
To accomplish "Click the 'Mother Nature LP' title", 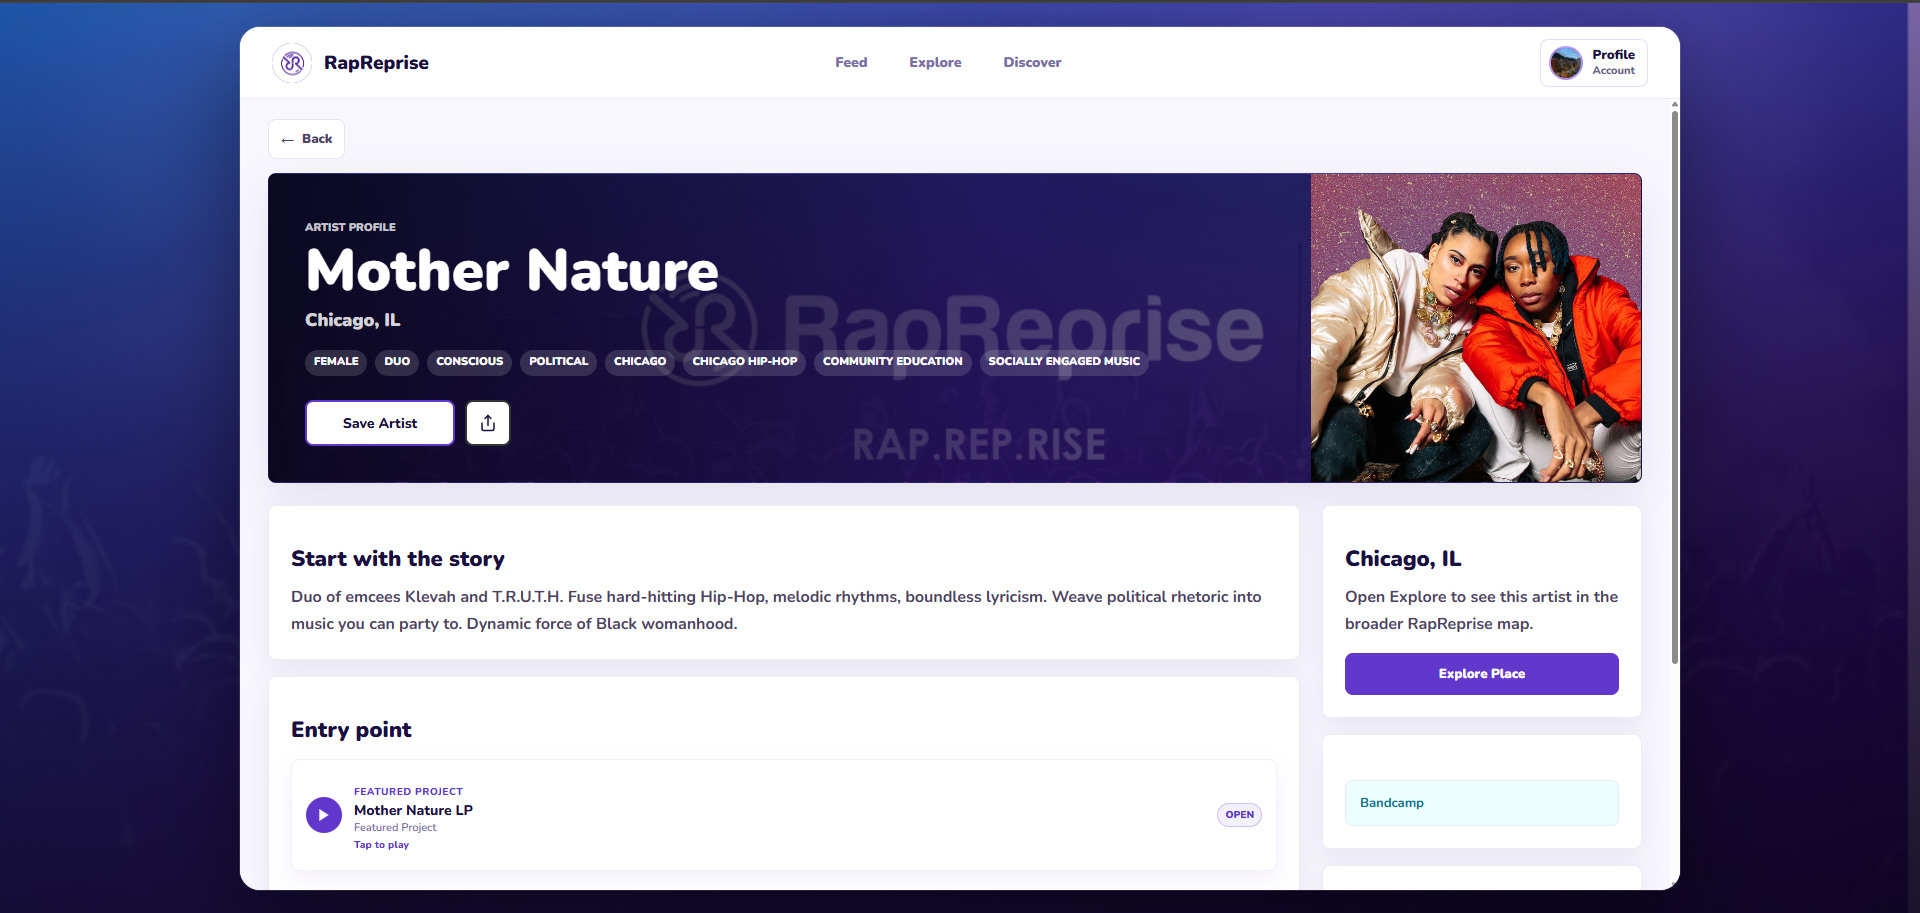I will pos(413,810).
